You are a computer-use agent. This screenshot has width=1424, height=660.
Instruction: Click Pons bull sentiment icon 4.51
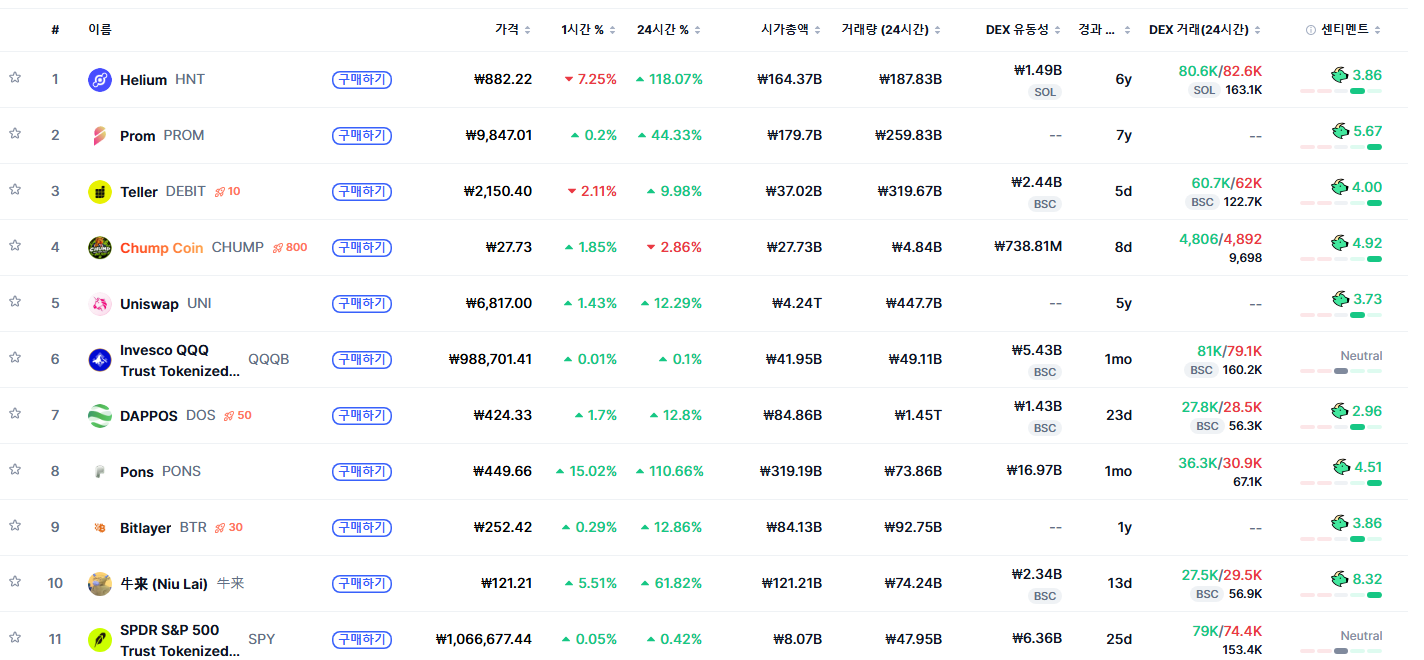point(1340,466)
